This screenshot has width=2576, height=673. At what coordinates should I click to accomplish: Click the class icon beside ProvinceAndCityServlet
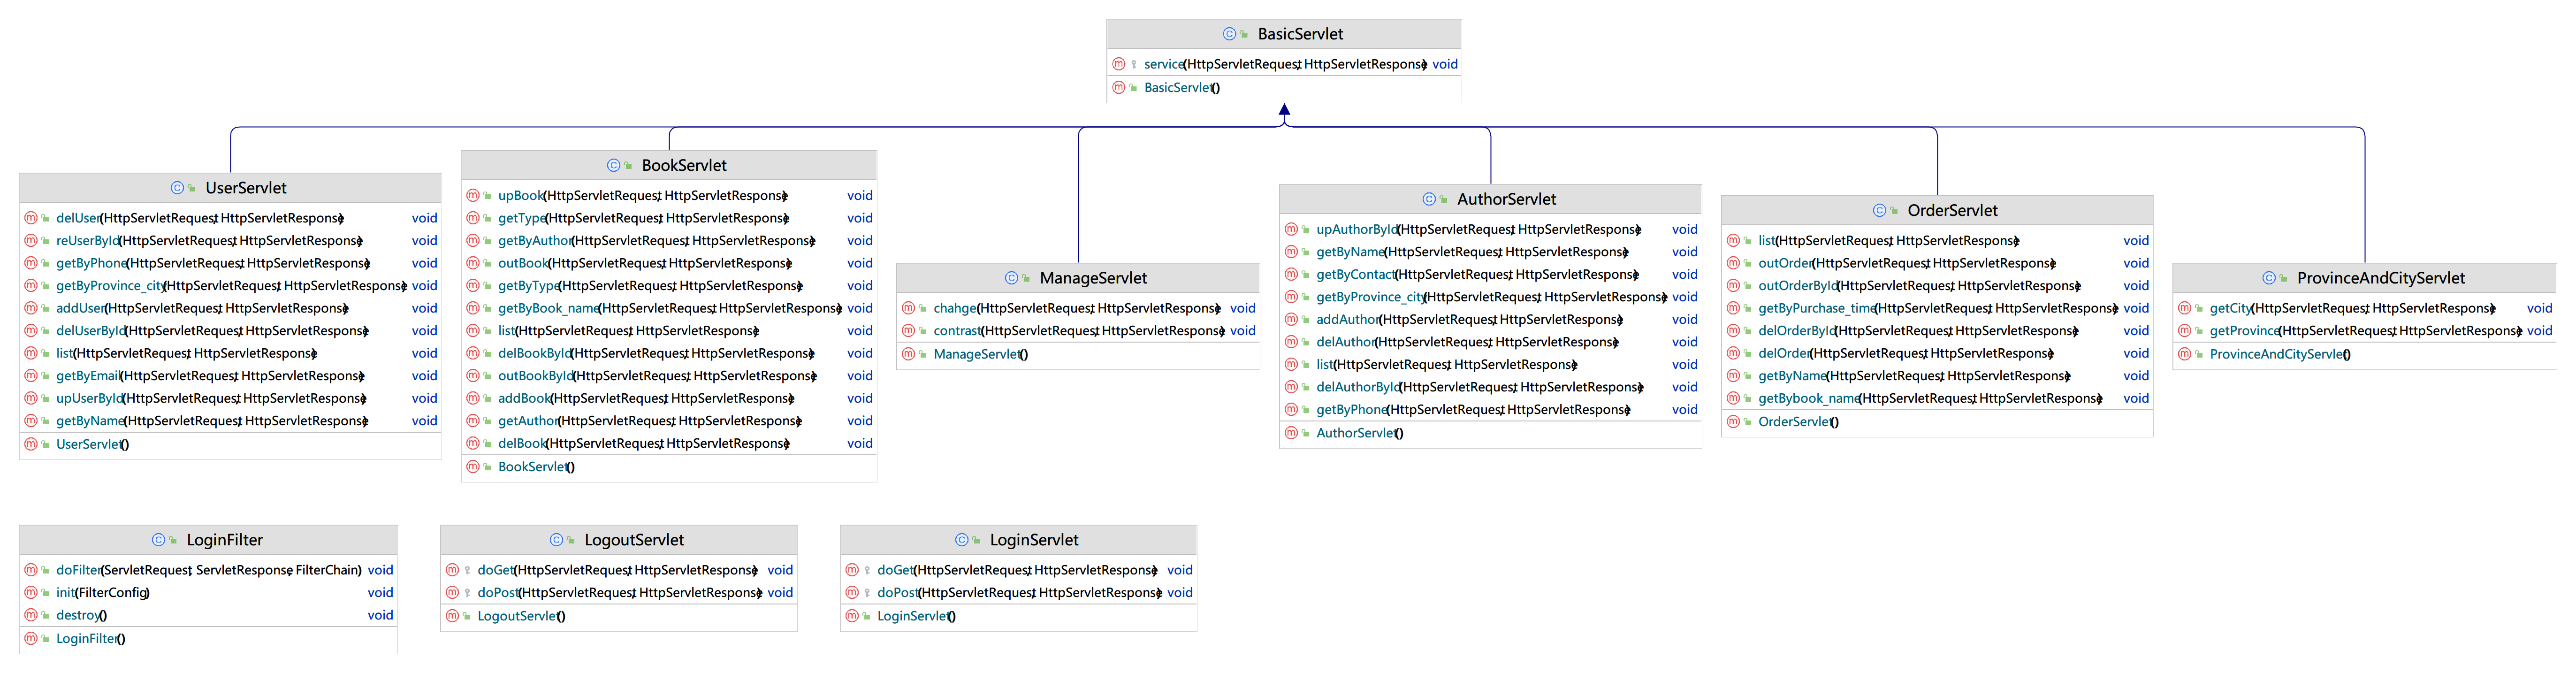tap(2268, 278)
